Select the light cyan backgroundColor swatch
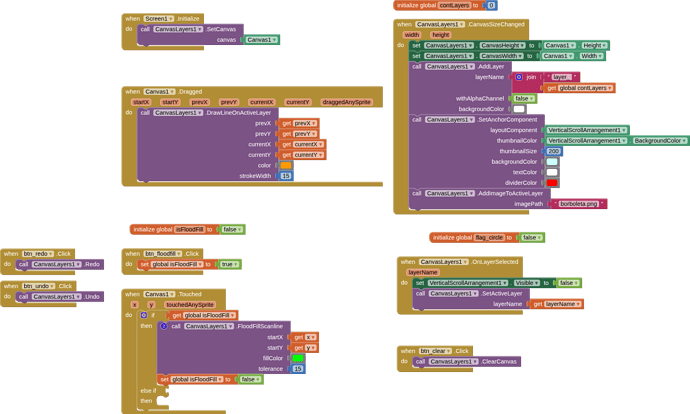The image size is (690, 414). coord(552,161)
